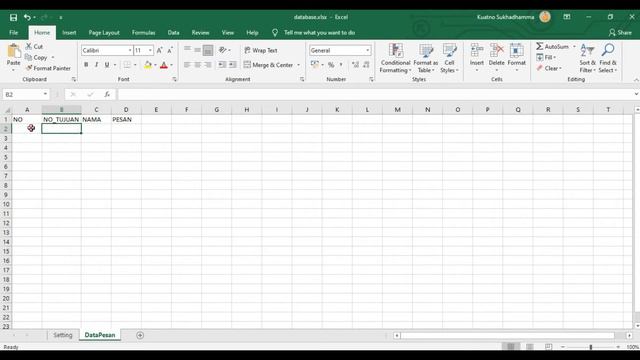This screenshot has width=640, height=360.
Task: Open the Font dialog launcher
Action: point(175,79)
